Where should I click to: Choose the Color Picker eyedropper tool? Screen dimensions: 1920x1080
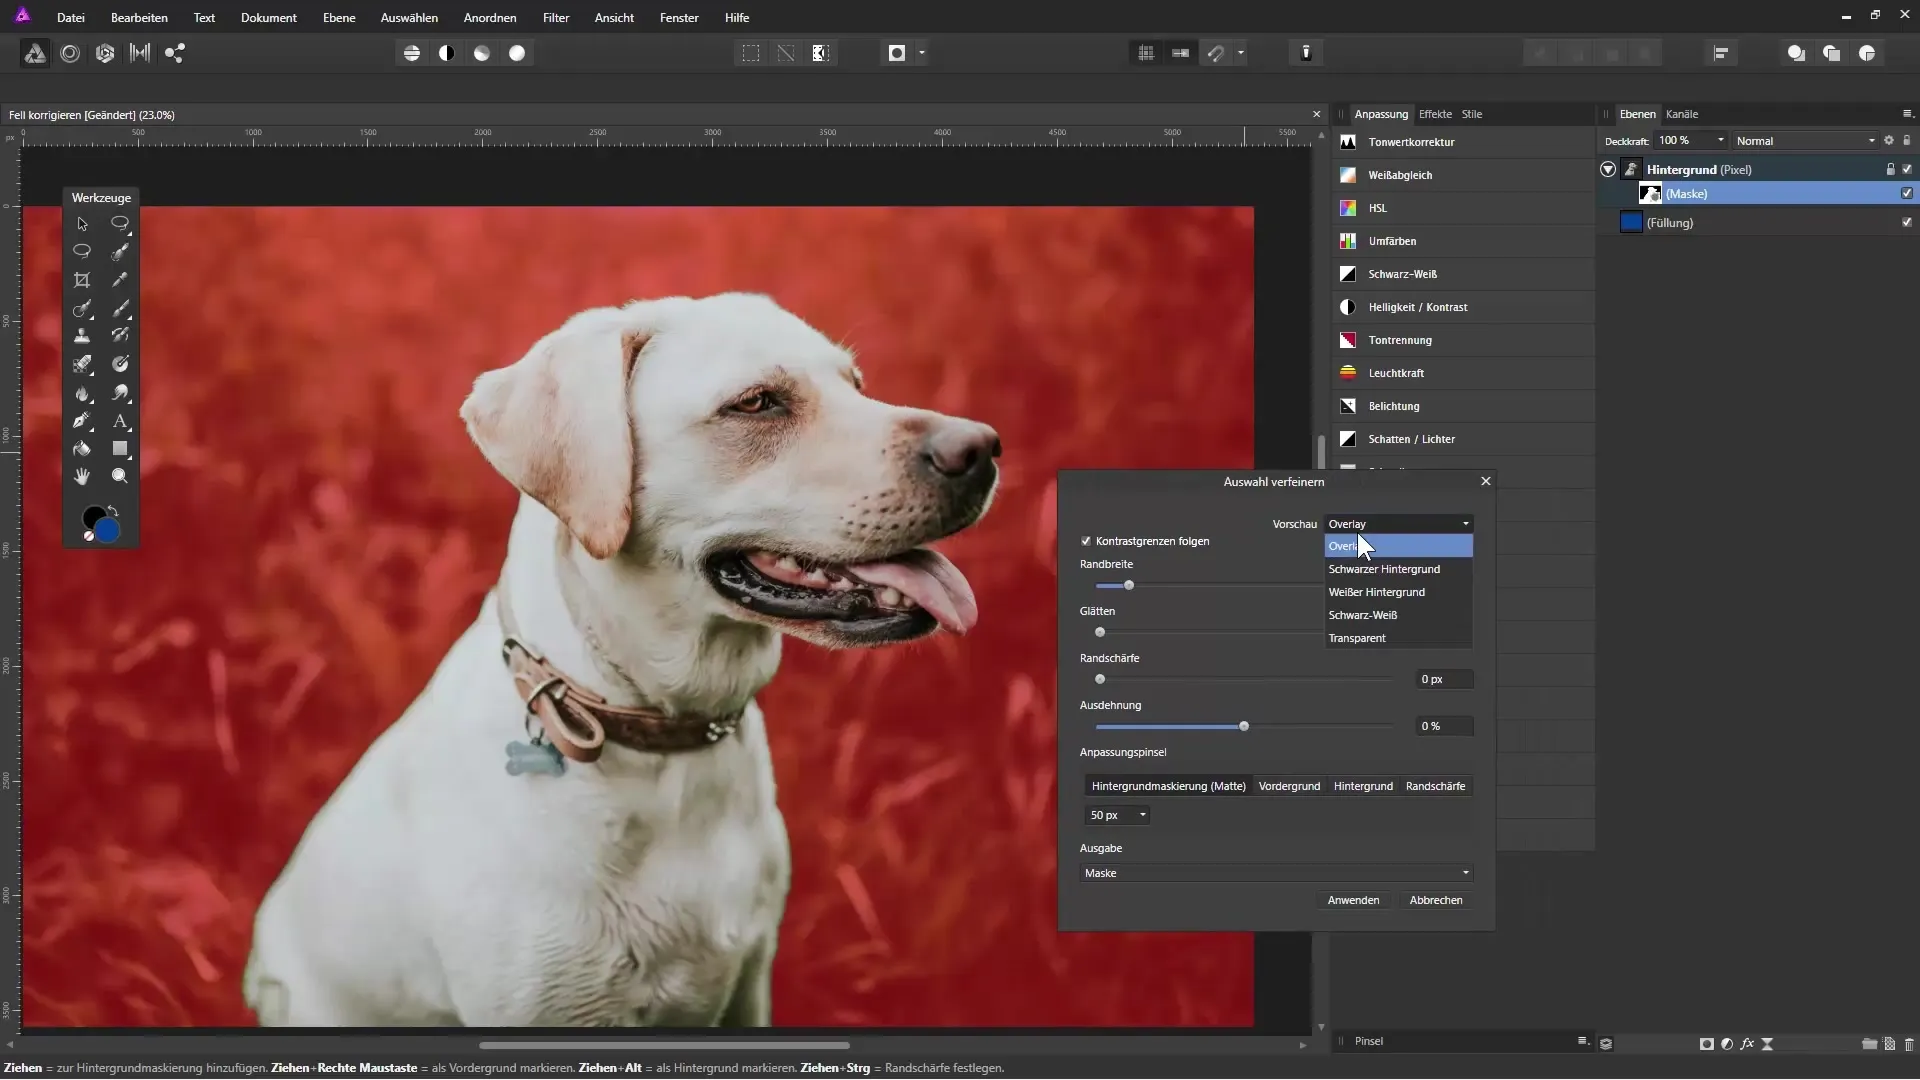click(x=120, y=280)
